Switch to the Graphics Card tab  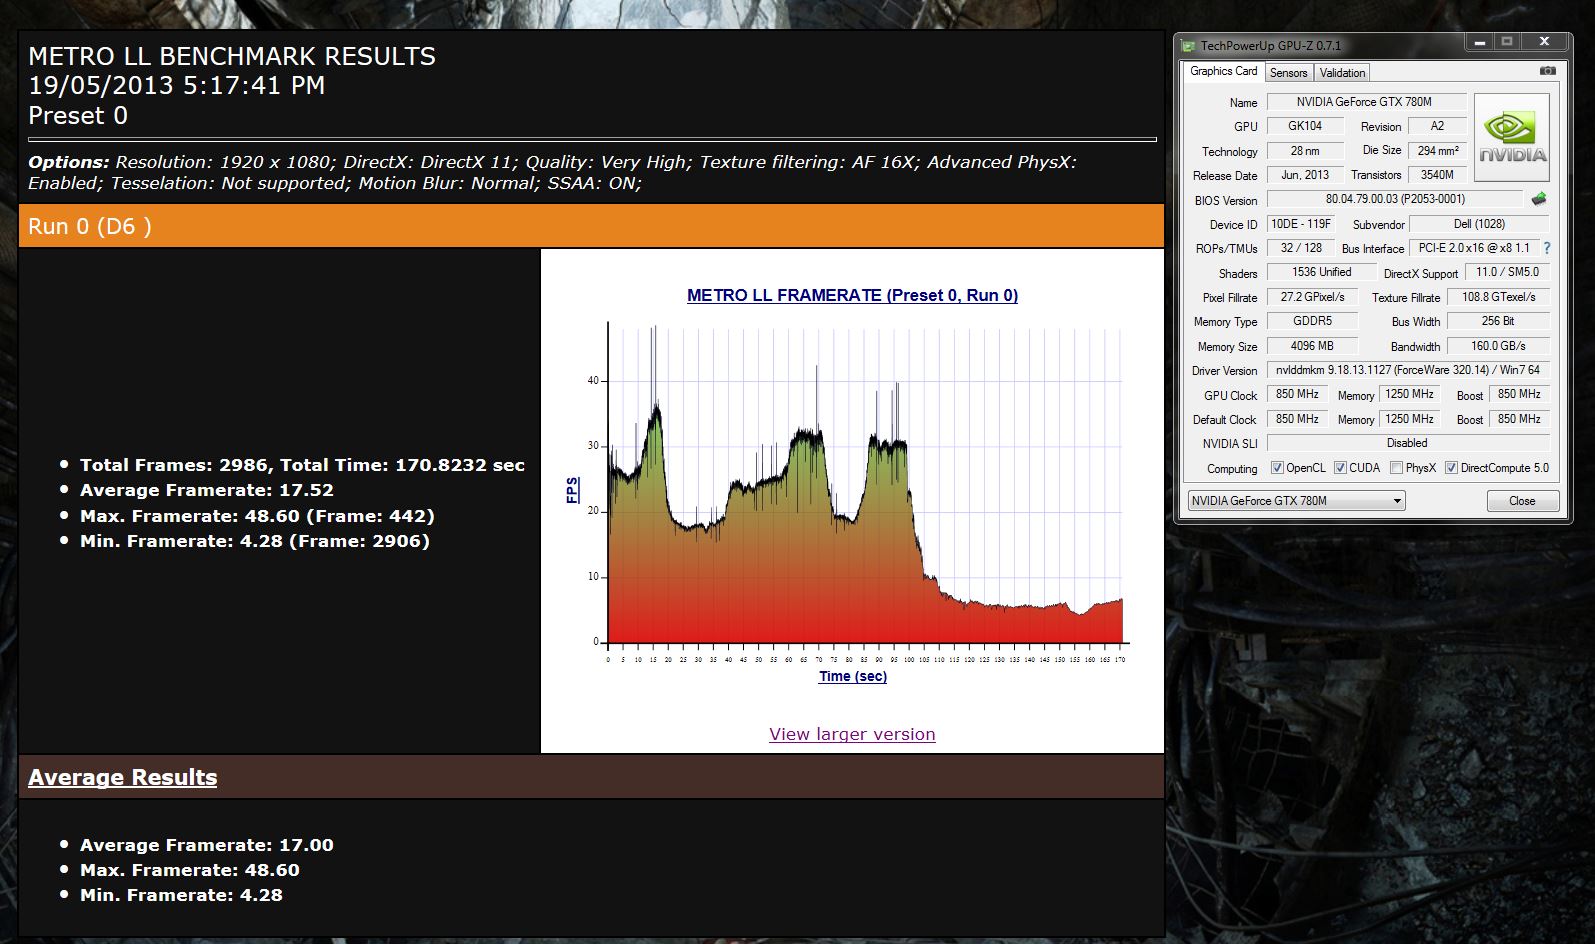click(1223, 71)
